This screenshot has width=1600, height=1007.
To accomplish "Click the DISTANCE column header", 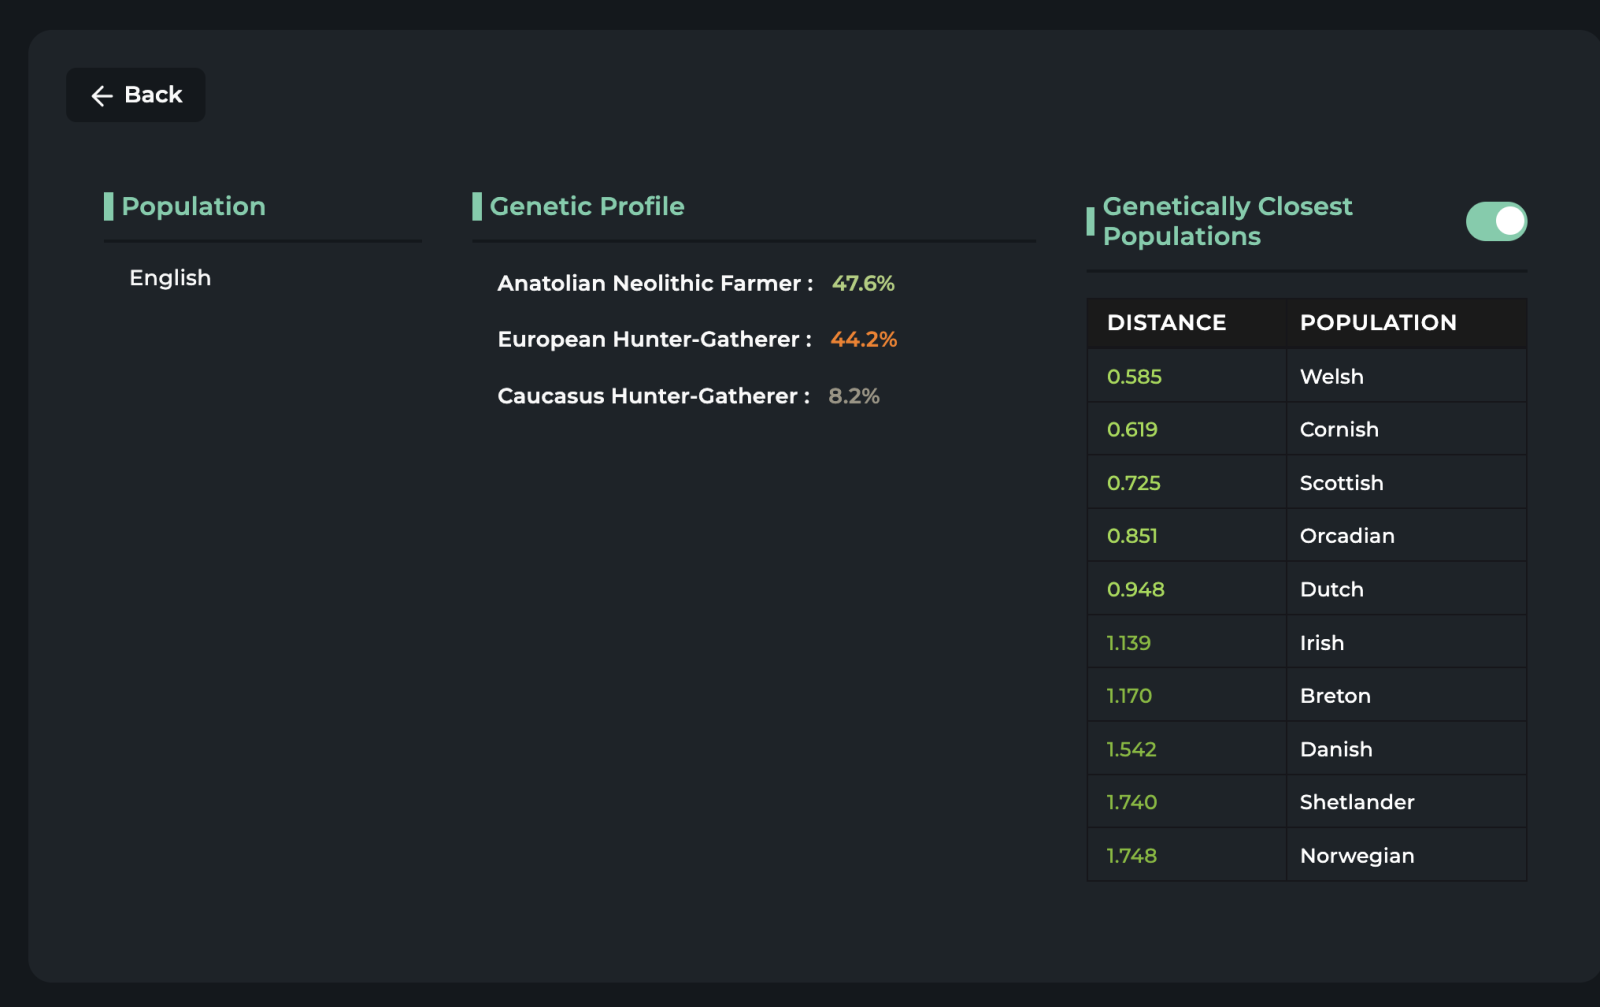I will (x=1166, y=323).
